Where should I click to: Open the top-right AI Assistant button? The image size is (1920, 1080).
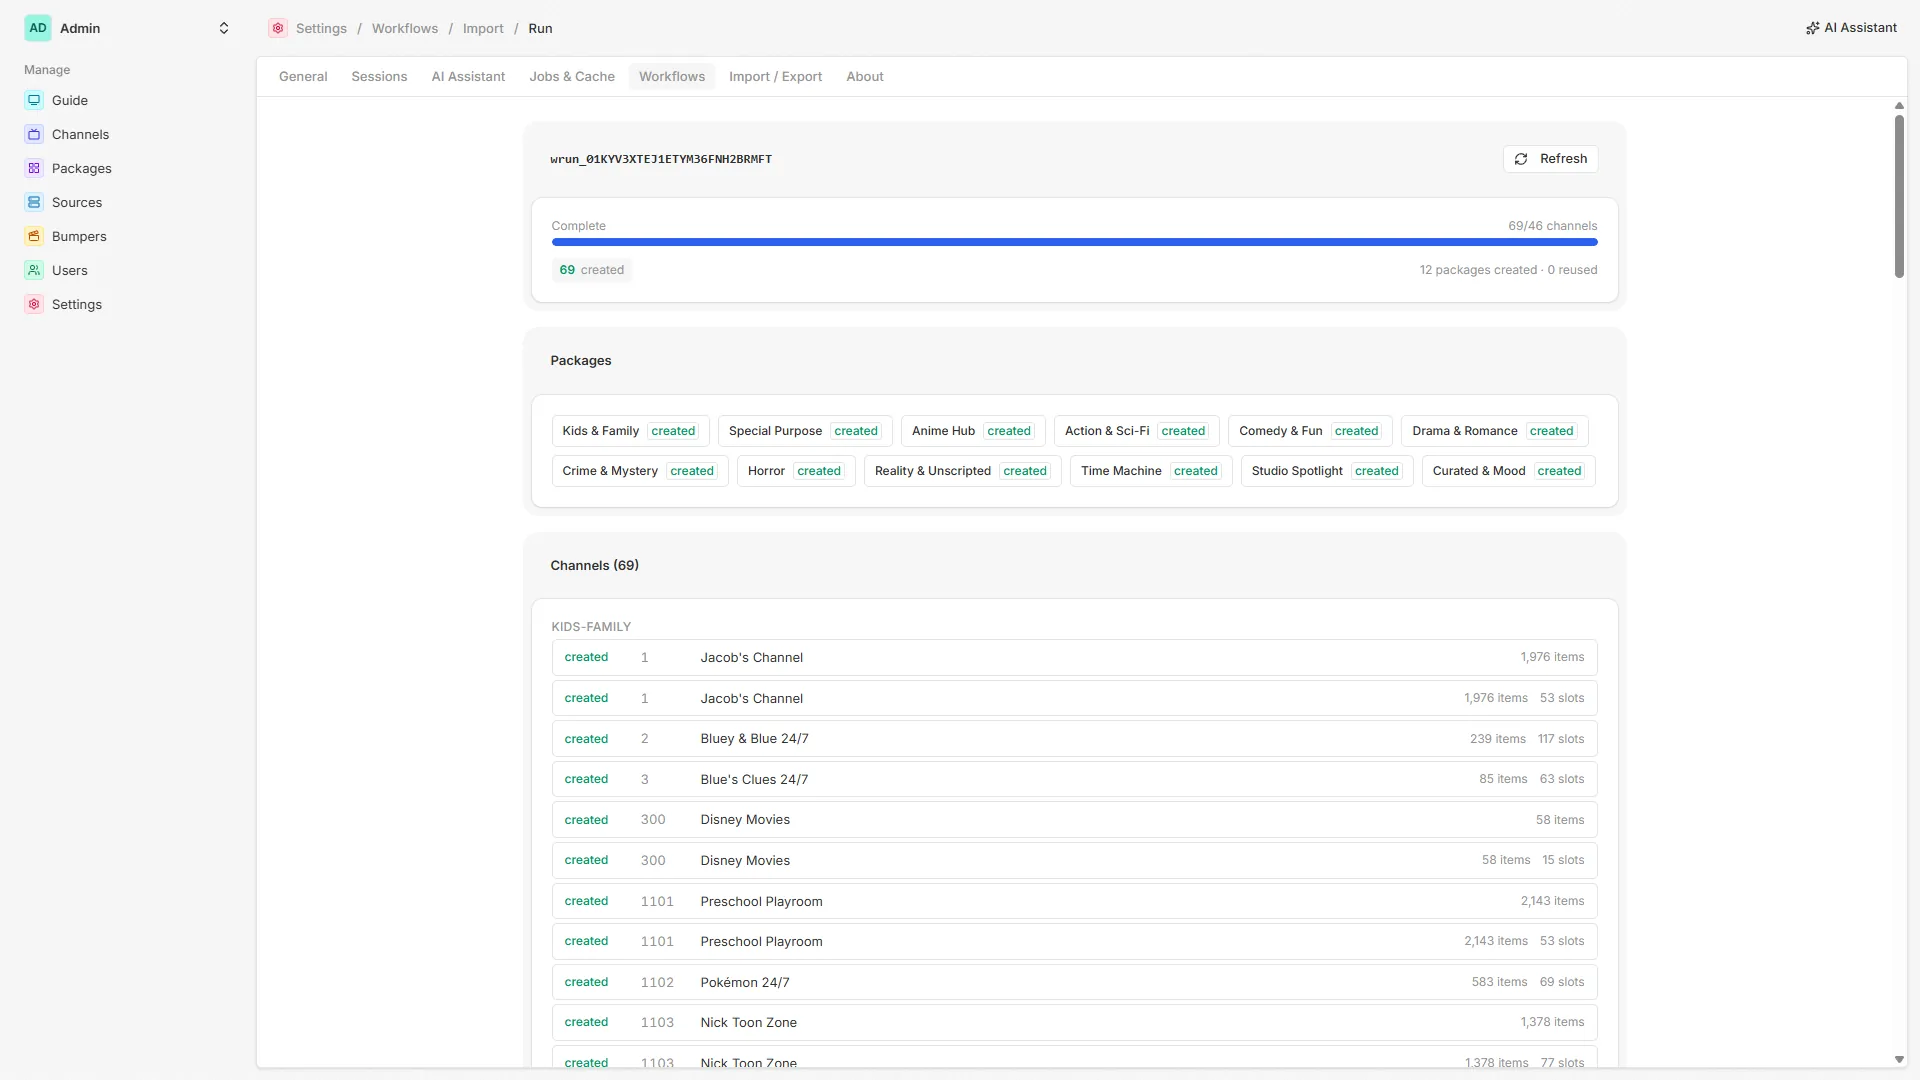coord(1851,28)
